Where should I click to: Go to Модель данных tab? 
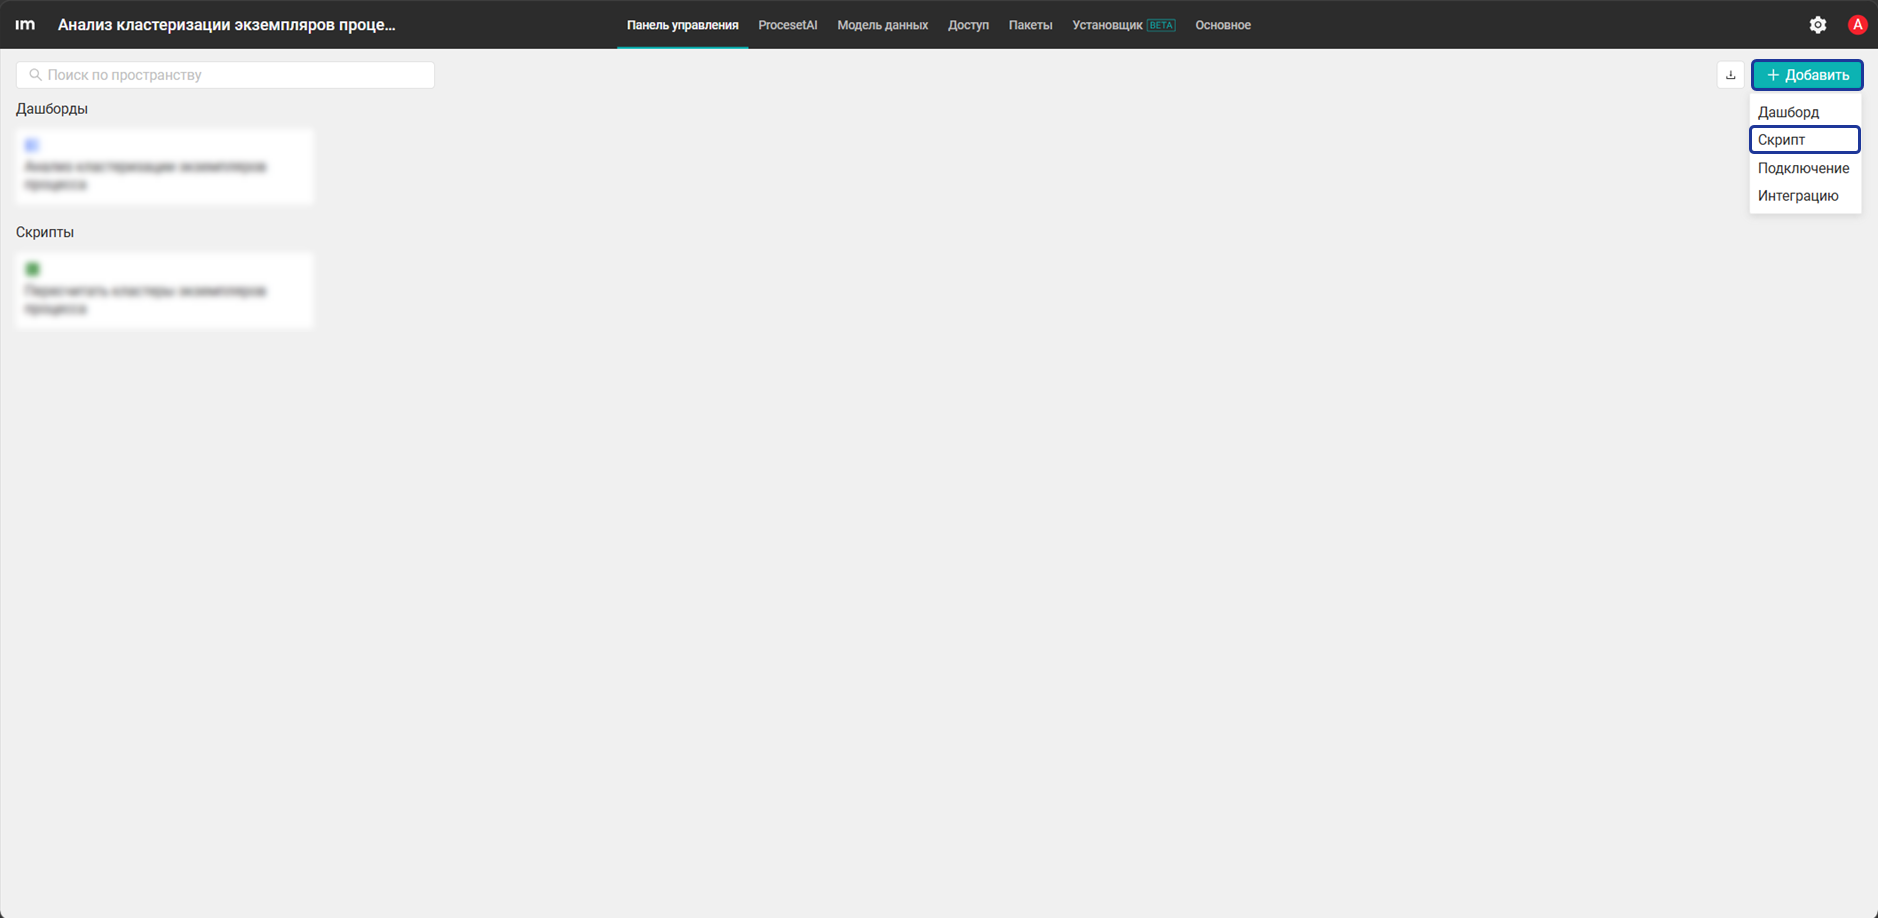(x=882, y=25)
